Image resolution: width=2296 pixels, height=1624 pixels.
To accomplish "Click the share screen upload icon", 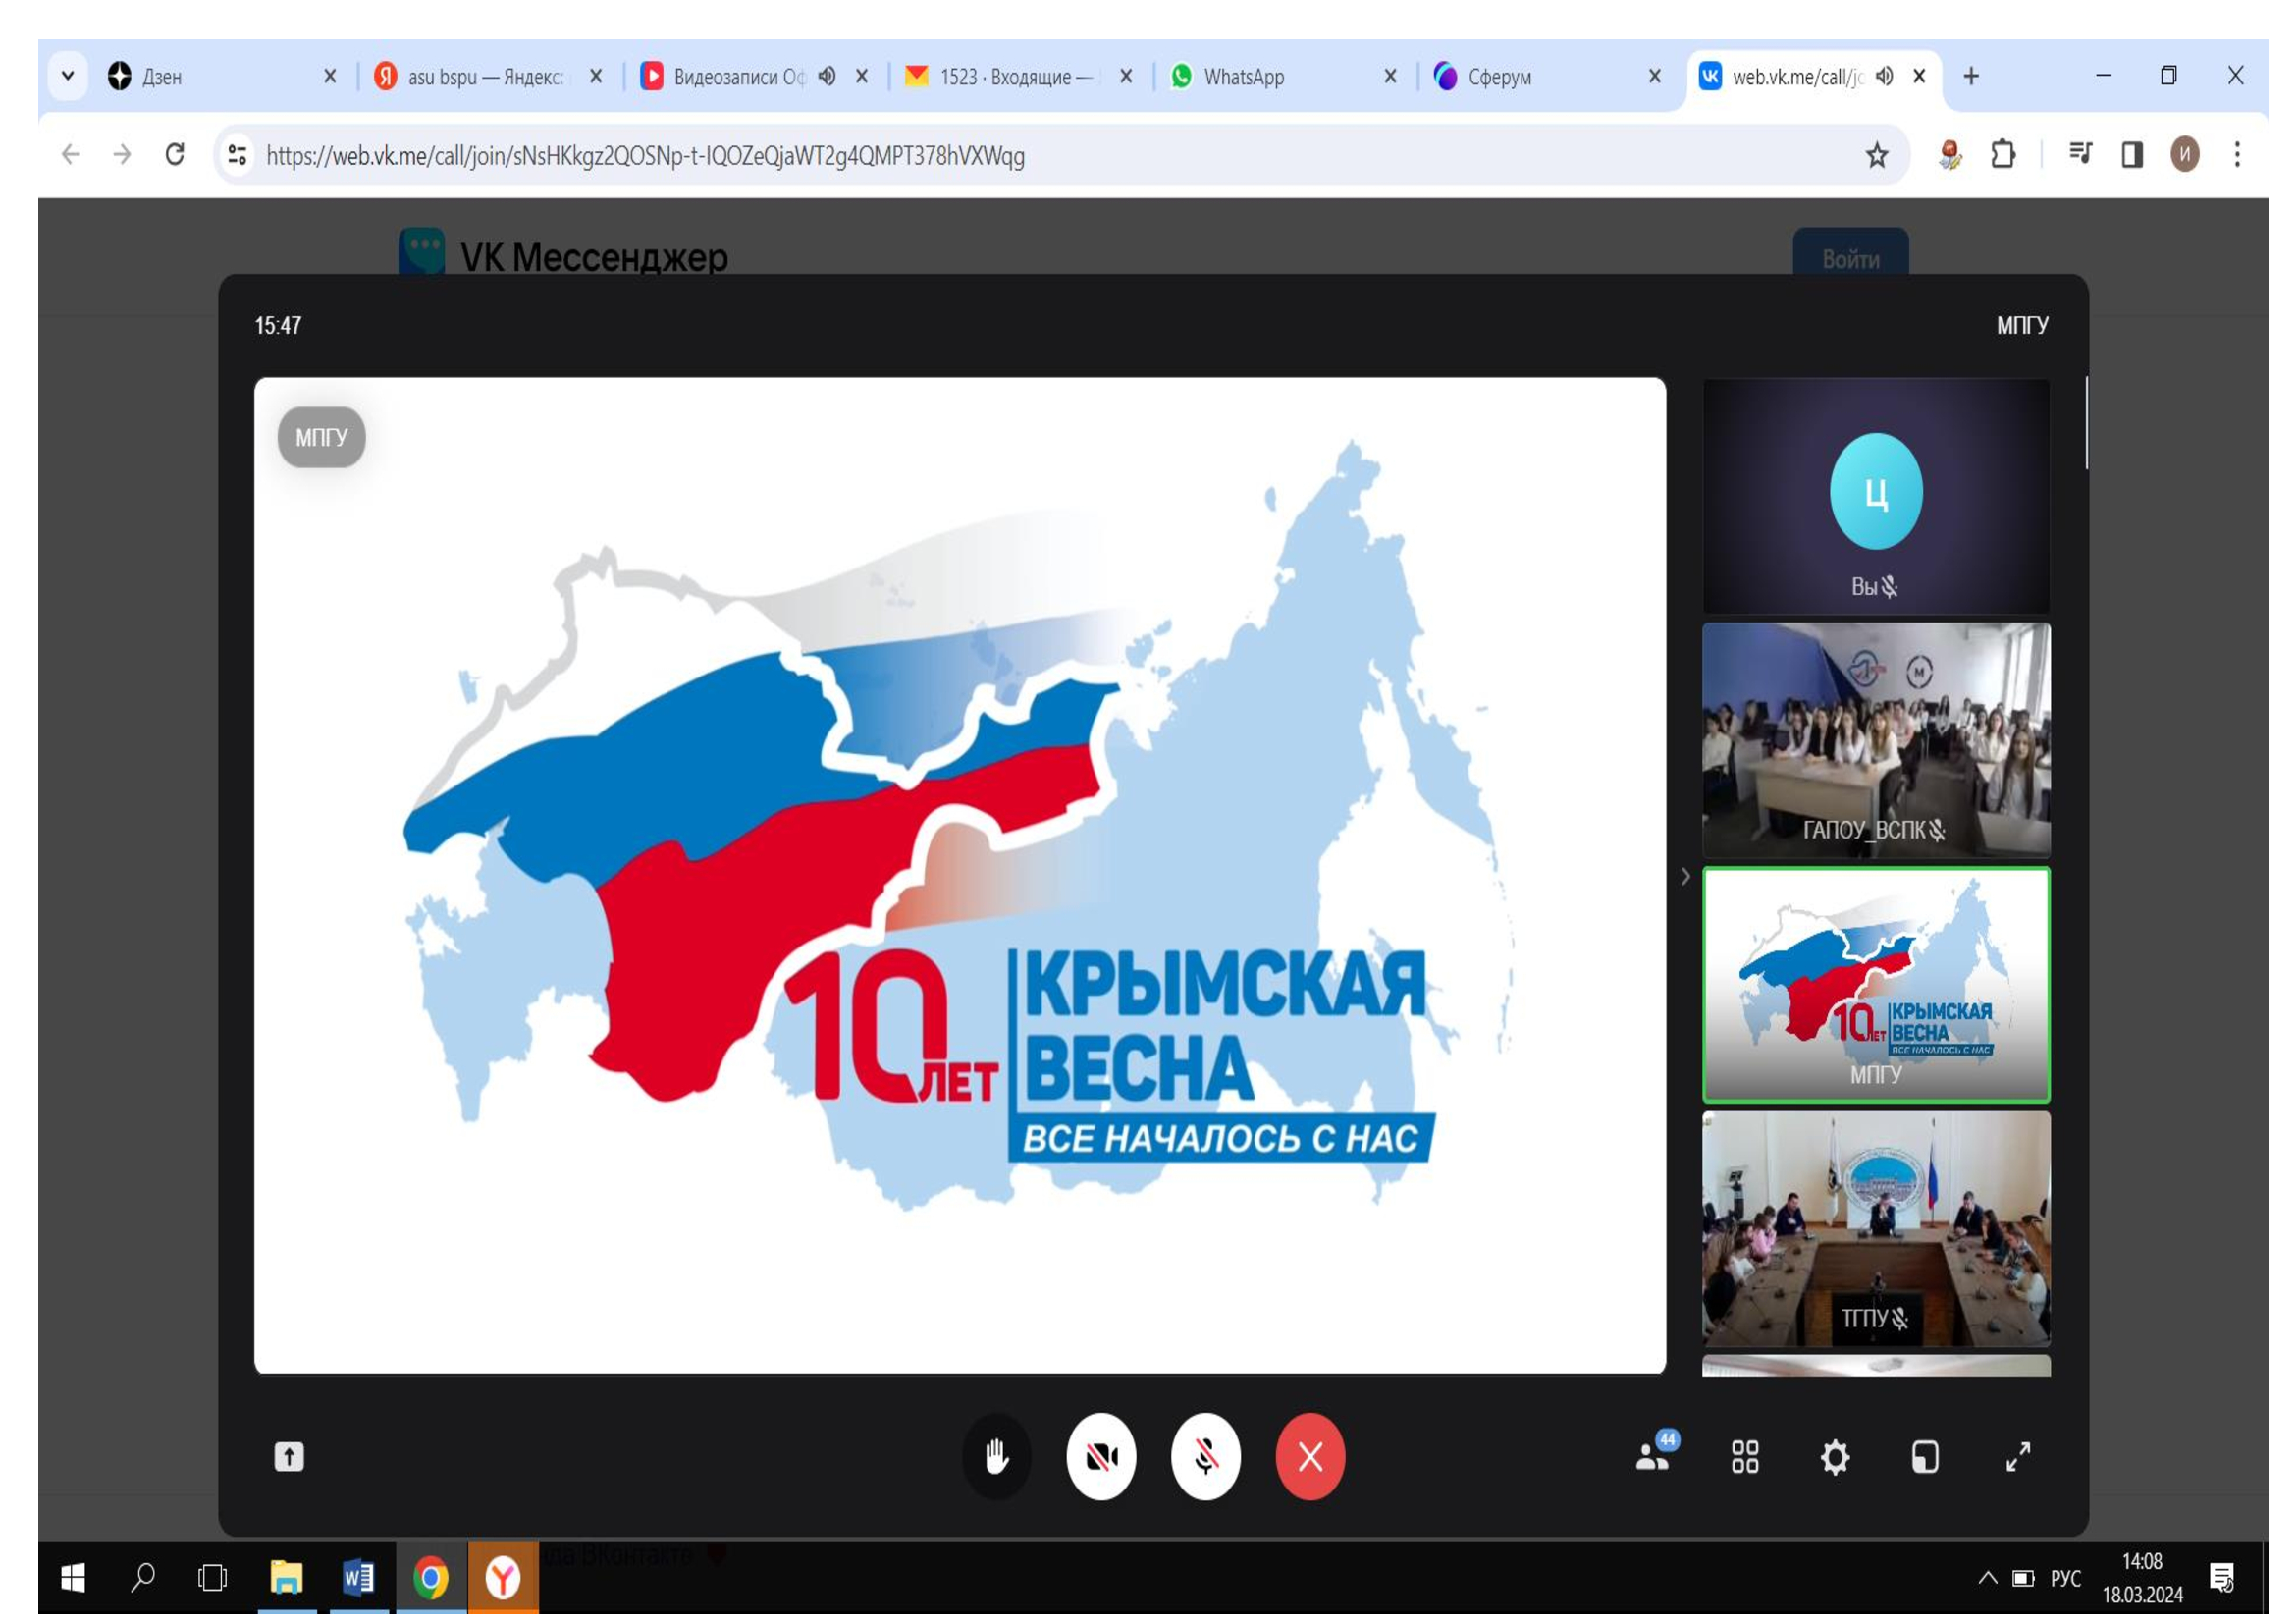I will click(x=289, y=1457).
